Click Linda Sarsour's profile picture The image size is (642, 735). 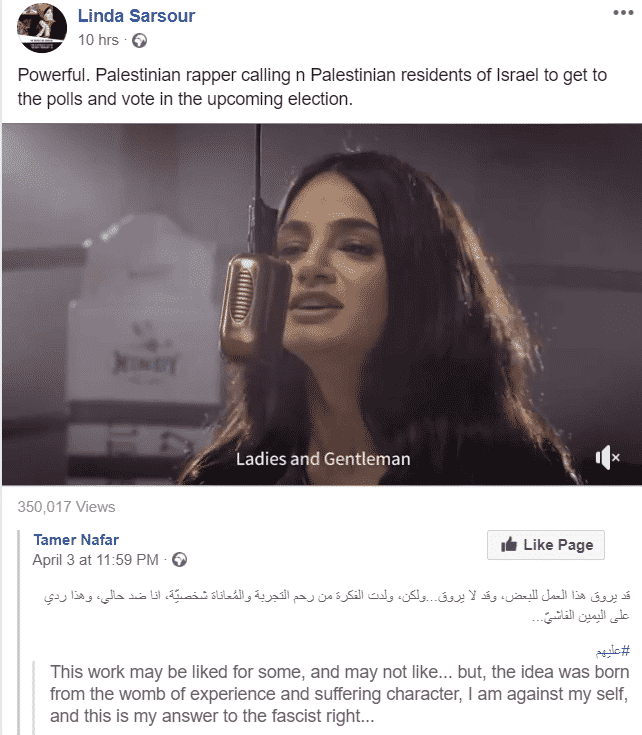click(x=42, y=28)
